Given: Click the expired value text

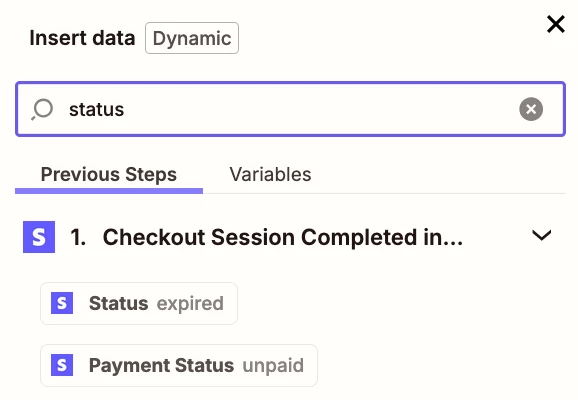Looking at the screenshot, I should point(190,304).
